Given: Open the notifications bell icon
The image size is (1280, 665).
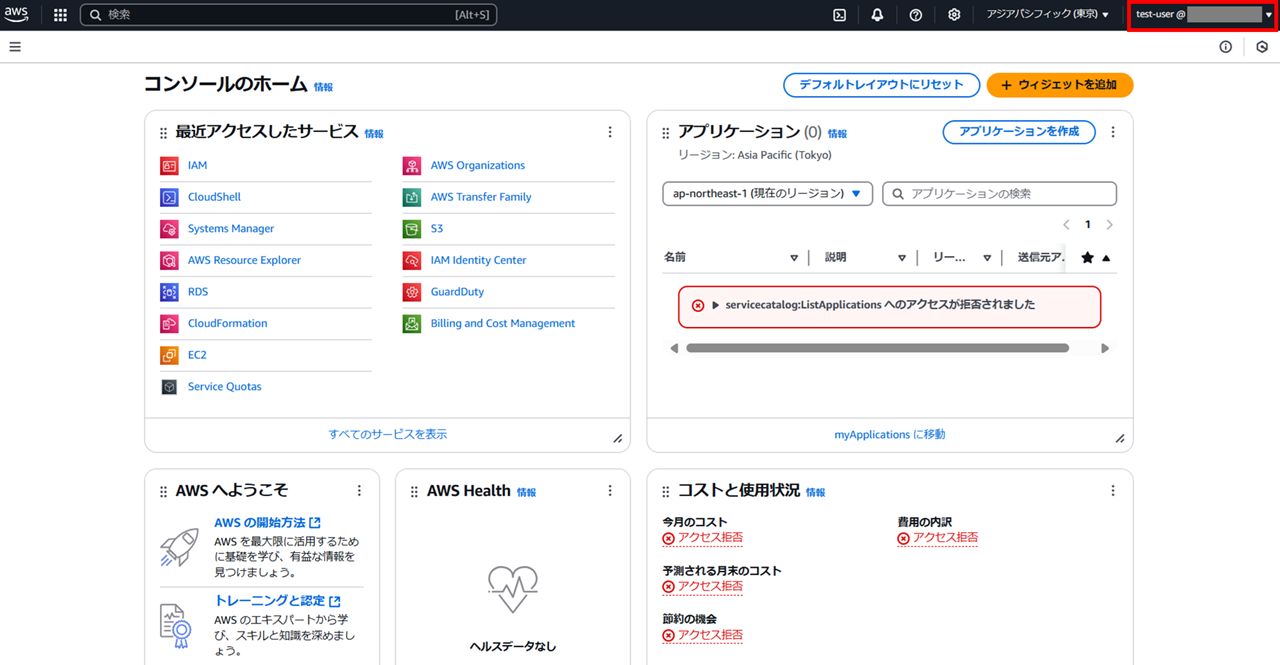Looking at the screenshot, I should (878, 15).
